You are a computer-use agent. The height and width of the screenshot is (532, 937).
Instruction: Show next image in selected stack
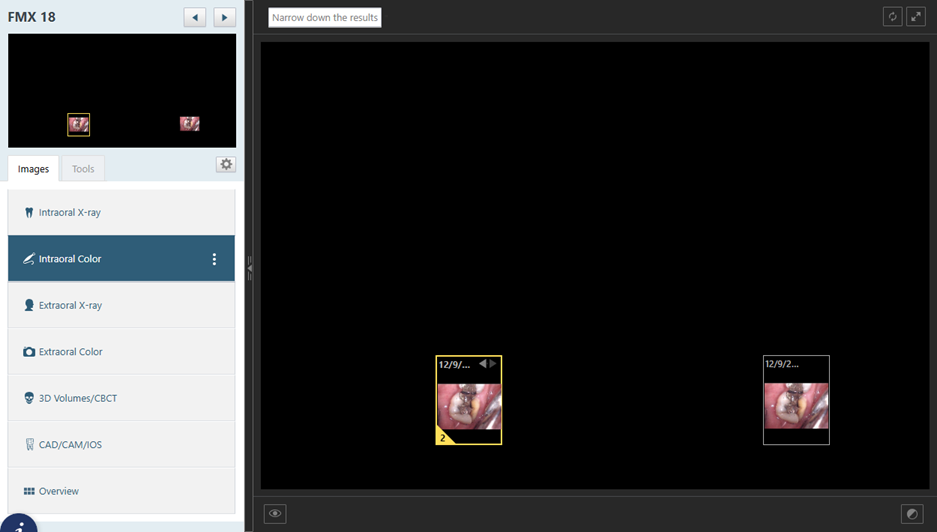point(492,363)
